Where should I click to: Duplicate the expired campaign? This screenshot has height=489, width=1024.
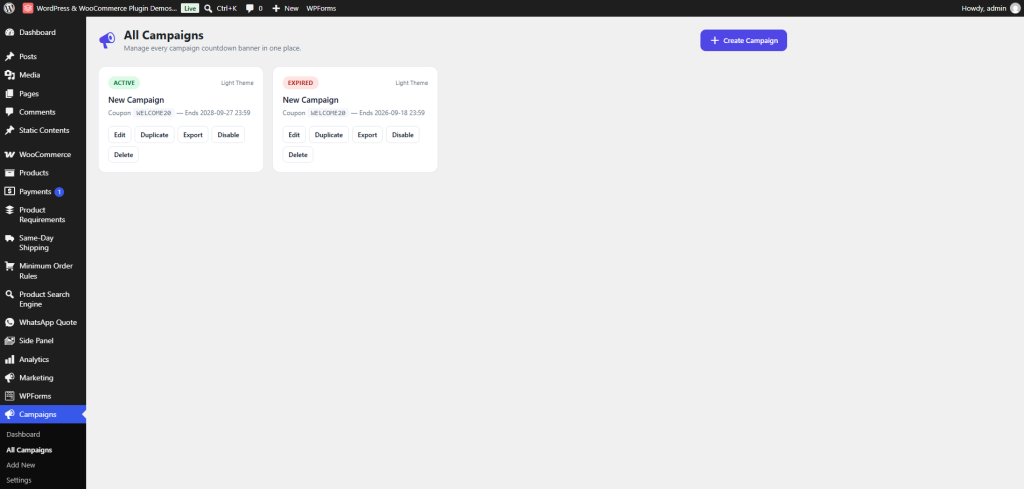click(328, 135)
